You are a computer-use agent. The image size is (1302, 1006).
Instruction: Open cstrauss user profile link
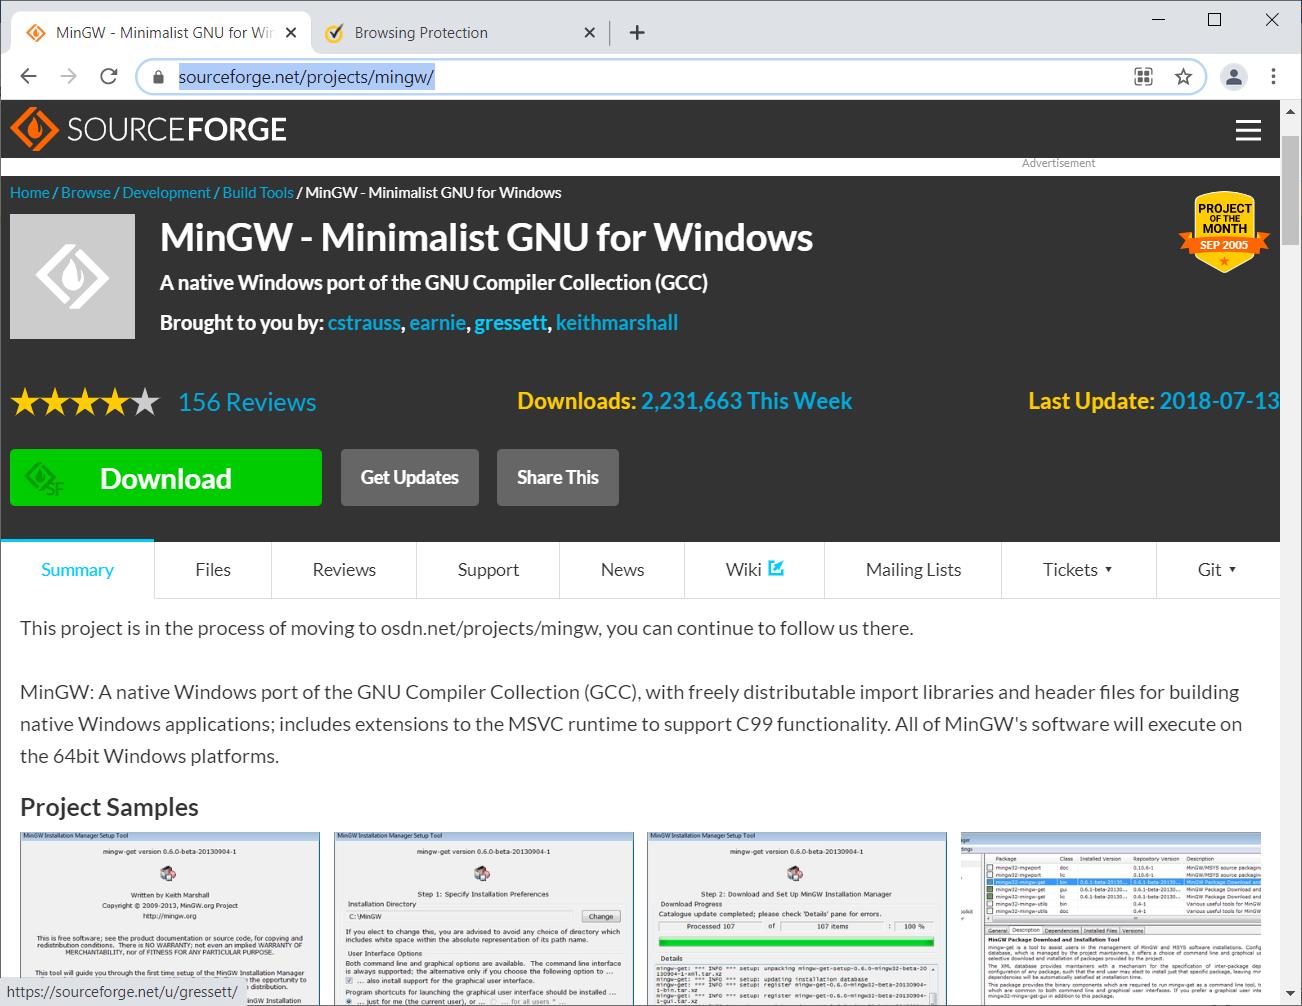tap(364, 323)
